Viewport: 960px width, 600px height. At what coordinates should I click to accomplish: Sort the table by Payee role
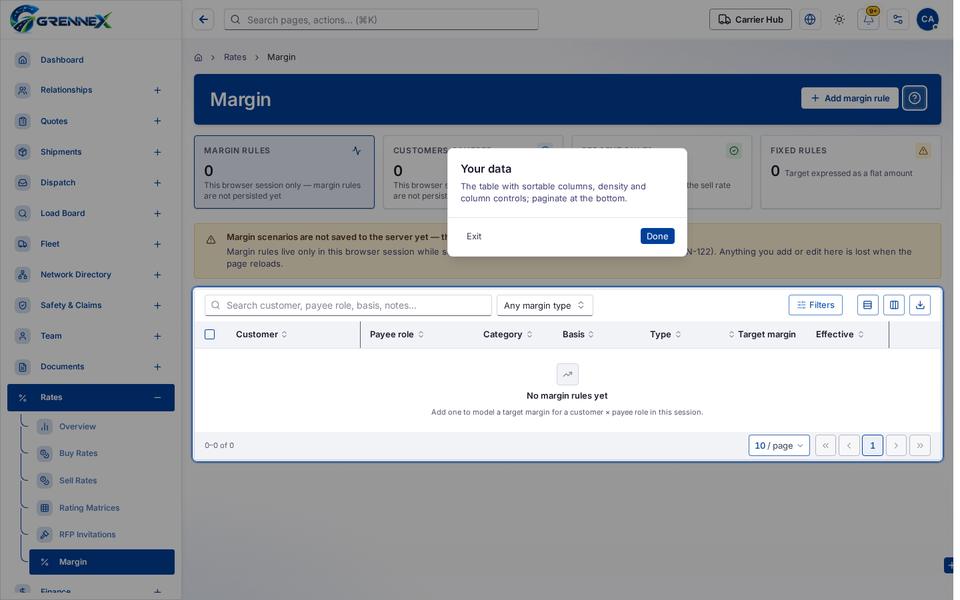click(x=397, y=334)
